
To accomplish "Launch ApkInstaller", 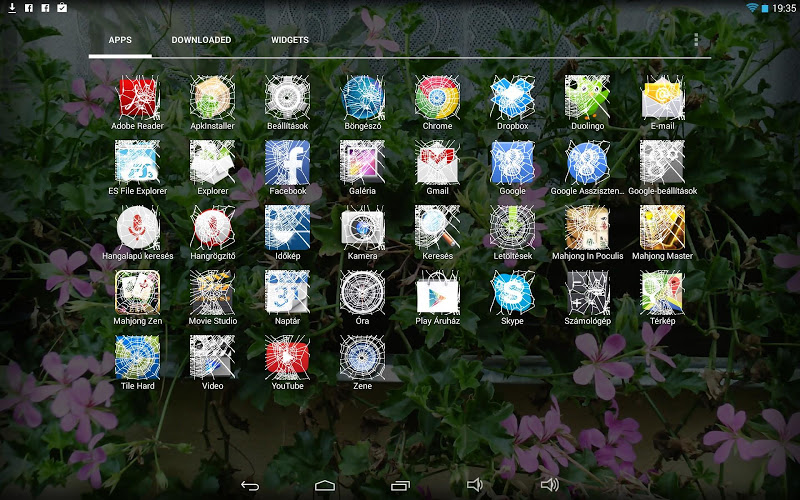I will click(212, 98).
